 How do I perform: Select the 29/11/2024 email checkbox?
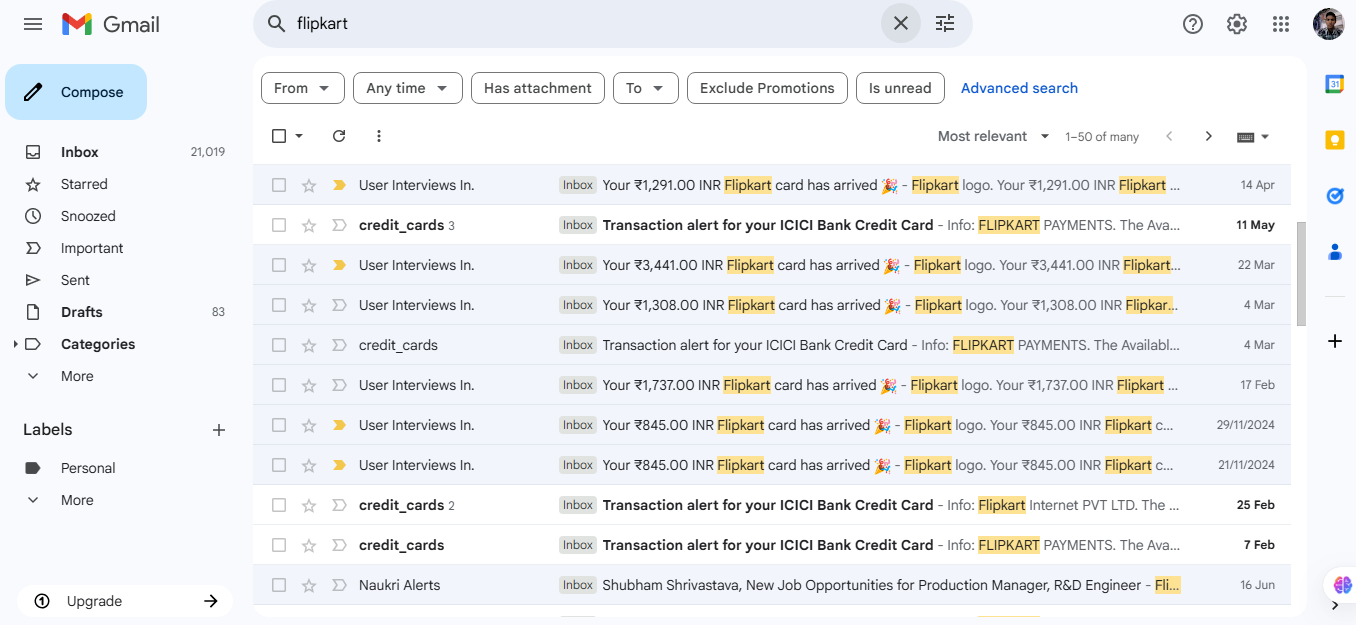click(279, 425)
